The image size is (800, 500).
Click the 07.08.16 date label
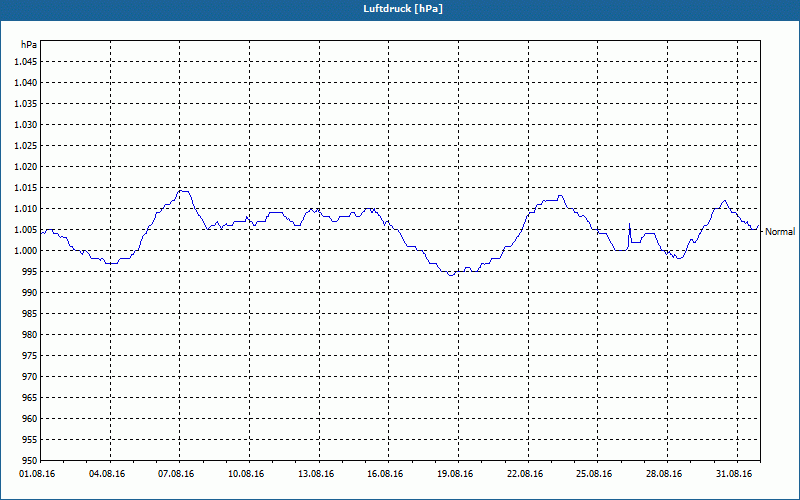point(177,474)
